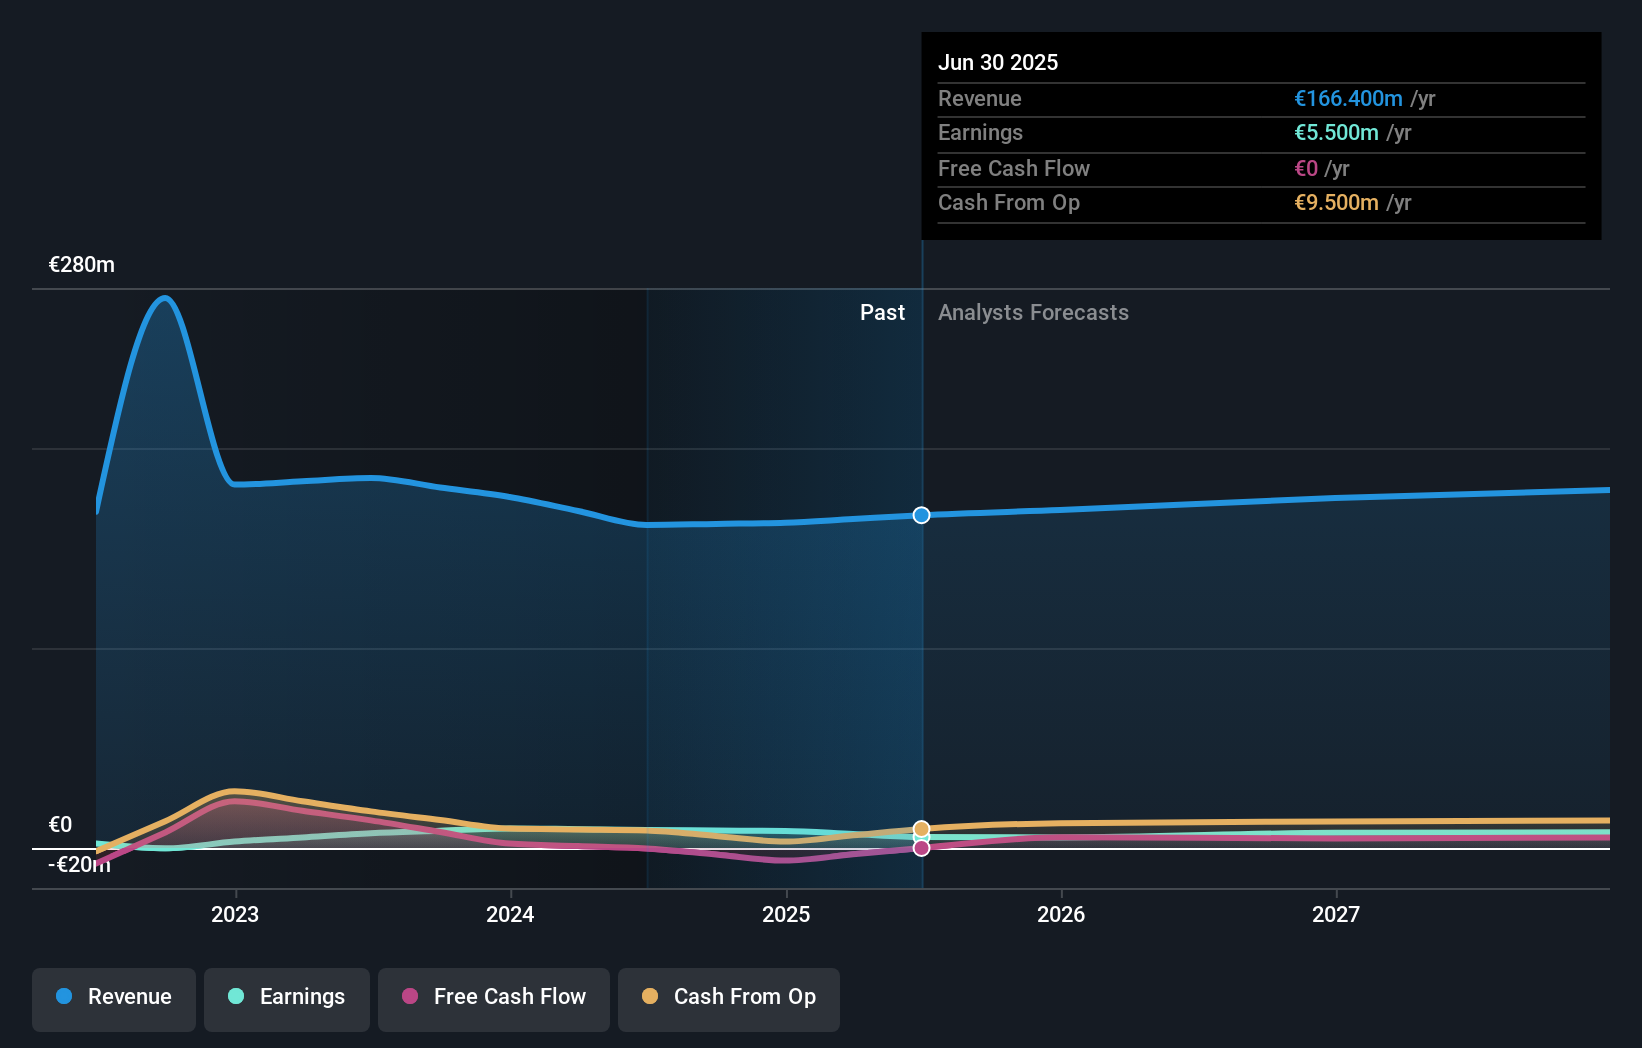Click the 2027 axis label

point(1336,914)
